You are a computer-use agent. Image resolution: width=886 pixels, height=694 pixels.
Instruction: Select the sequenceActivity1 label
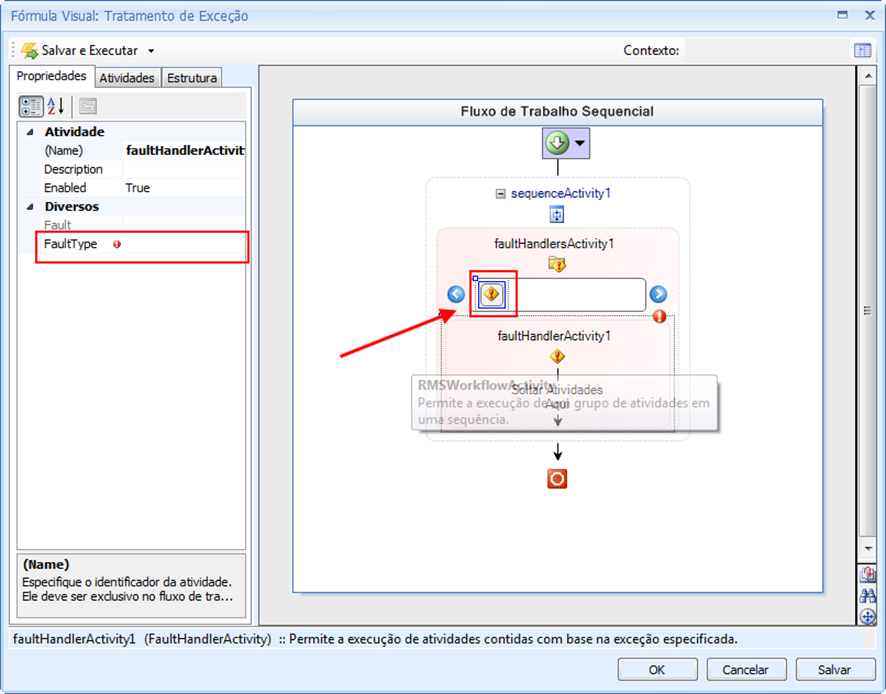561,193
